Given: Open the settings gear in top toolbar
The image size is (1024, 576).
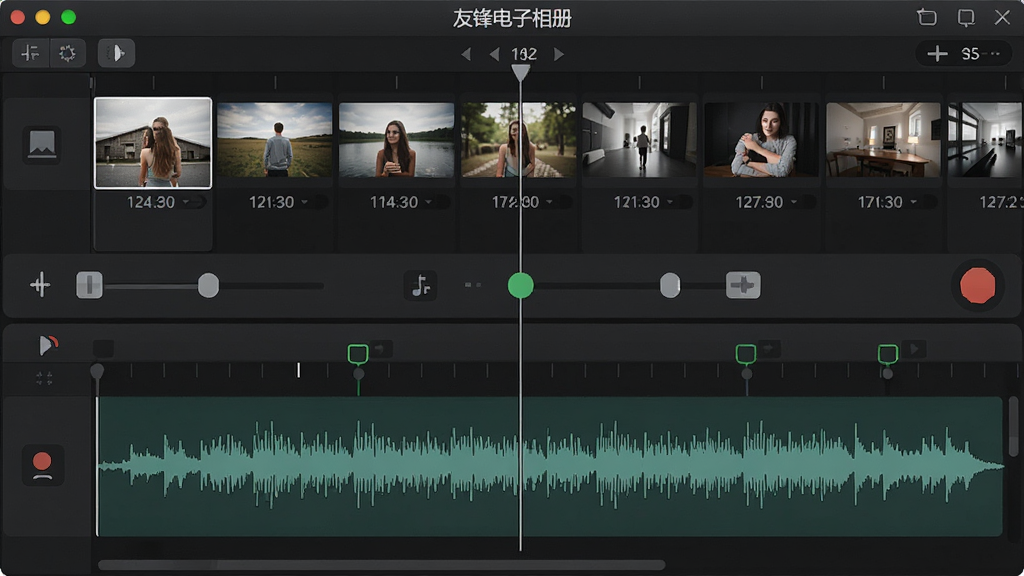Looking at the screenshot, I should pos(67,53).
